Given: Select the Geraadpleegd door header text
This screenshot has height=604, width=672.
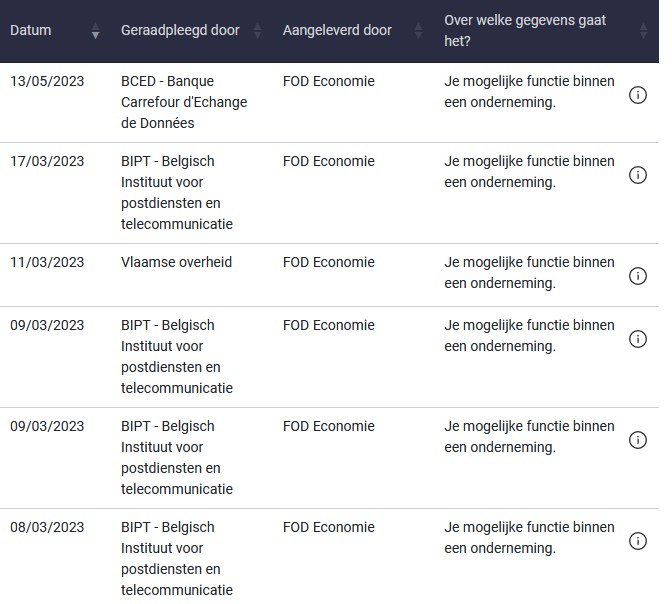Looking at the screenshot, I should tap(180, 31).
